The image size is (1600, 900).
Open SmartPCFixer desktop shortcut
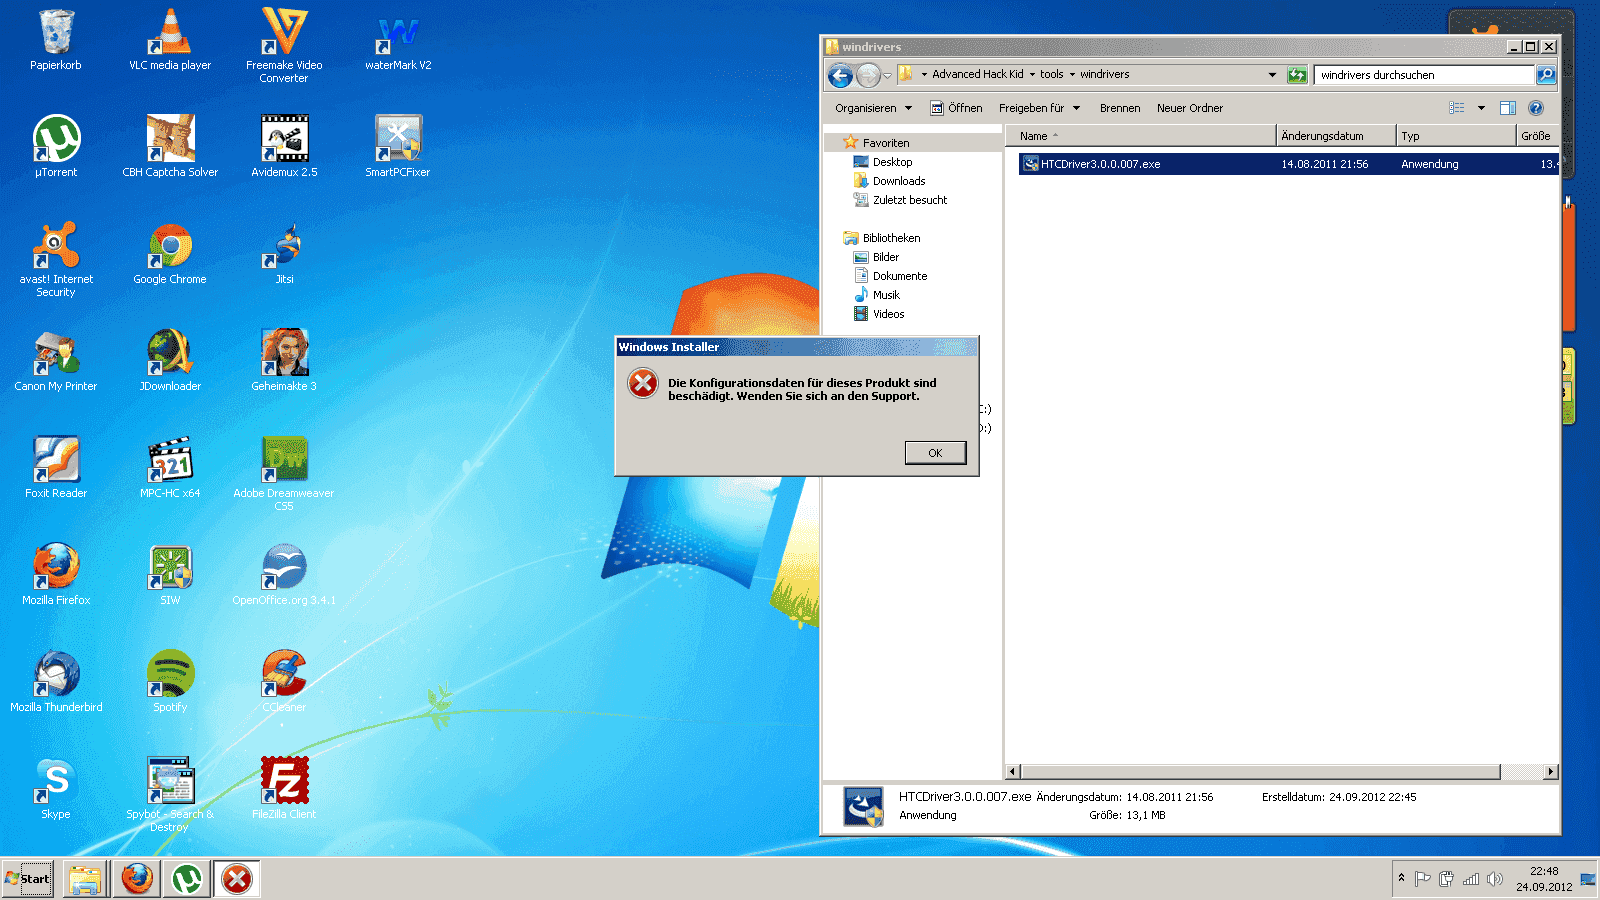(x=398, y=147)
